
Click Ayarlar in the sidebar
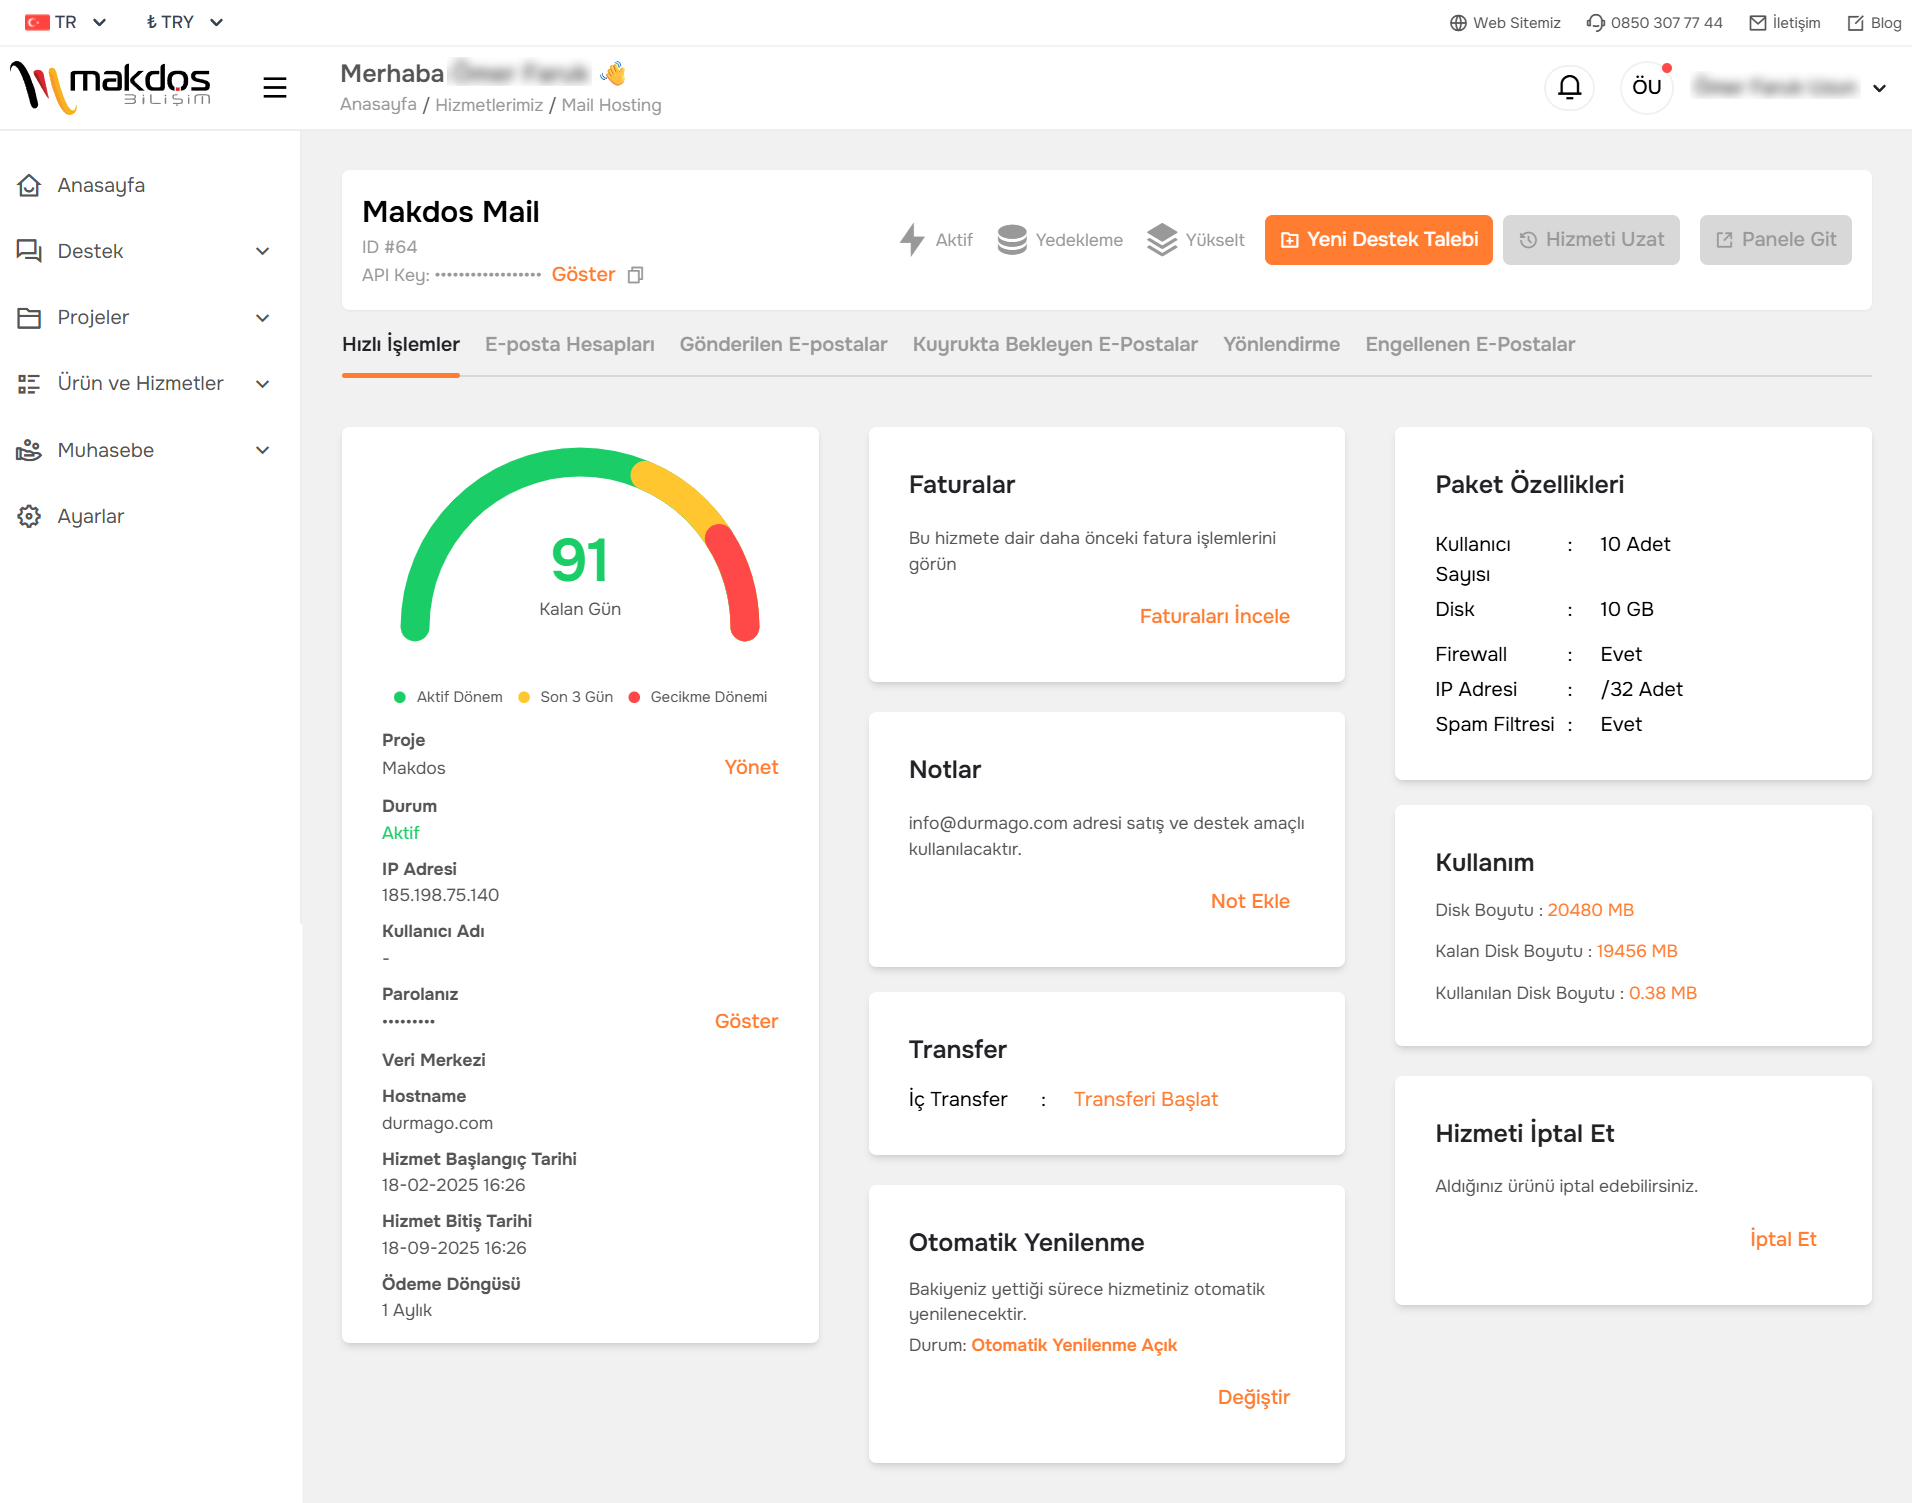click(x=90, y=516)
